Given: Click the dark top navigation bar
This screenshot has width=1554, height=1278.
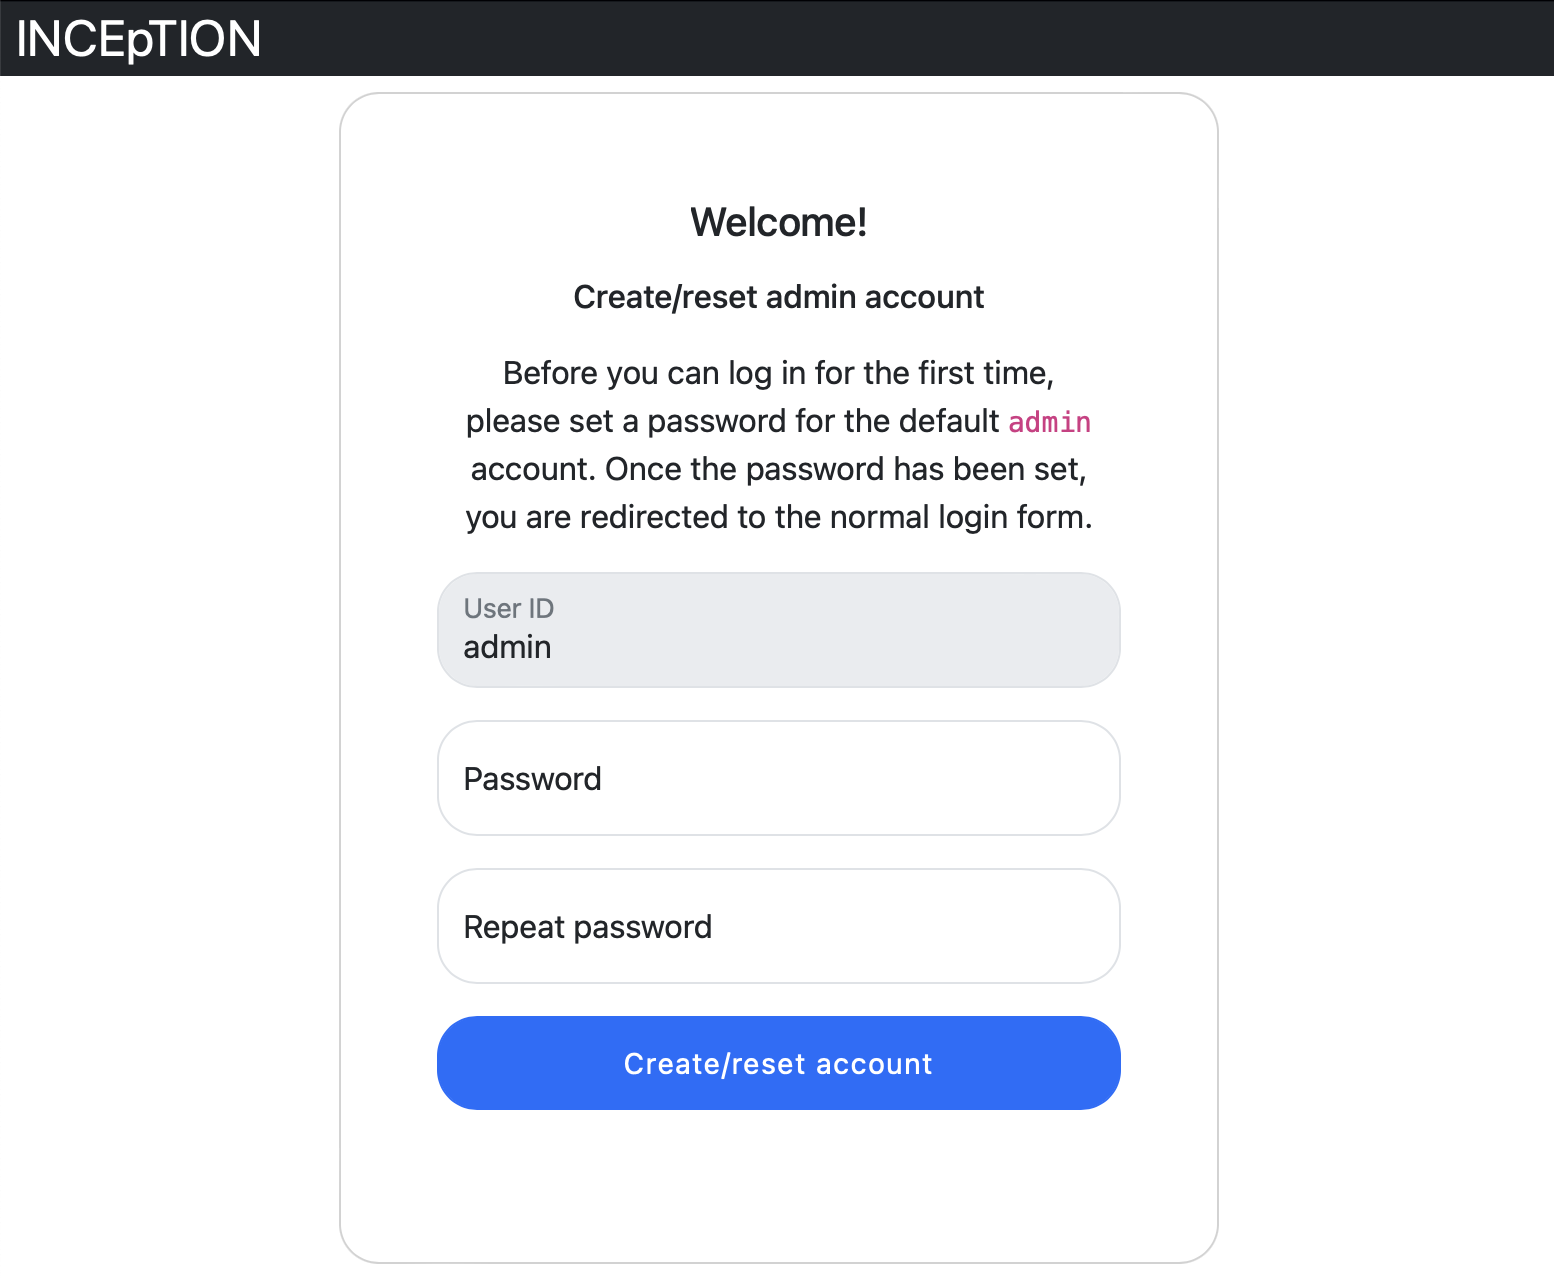Looking at the screenshot, I should tap(900, 37).
